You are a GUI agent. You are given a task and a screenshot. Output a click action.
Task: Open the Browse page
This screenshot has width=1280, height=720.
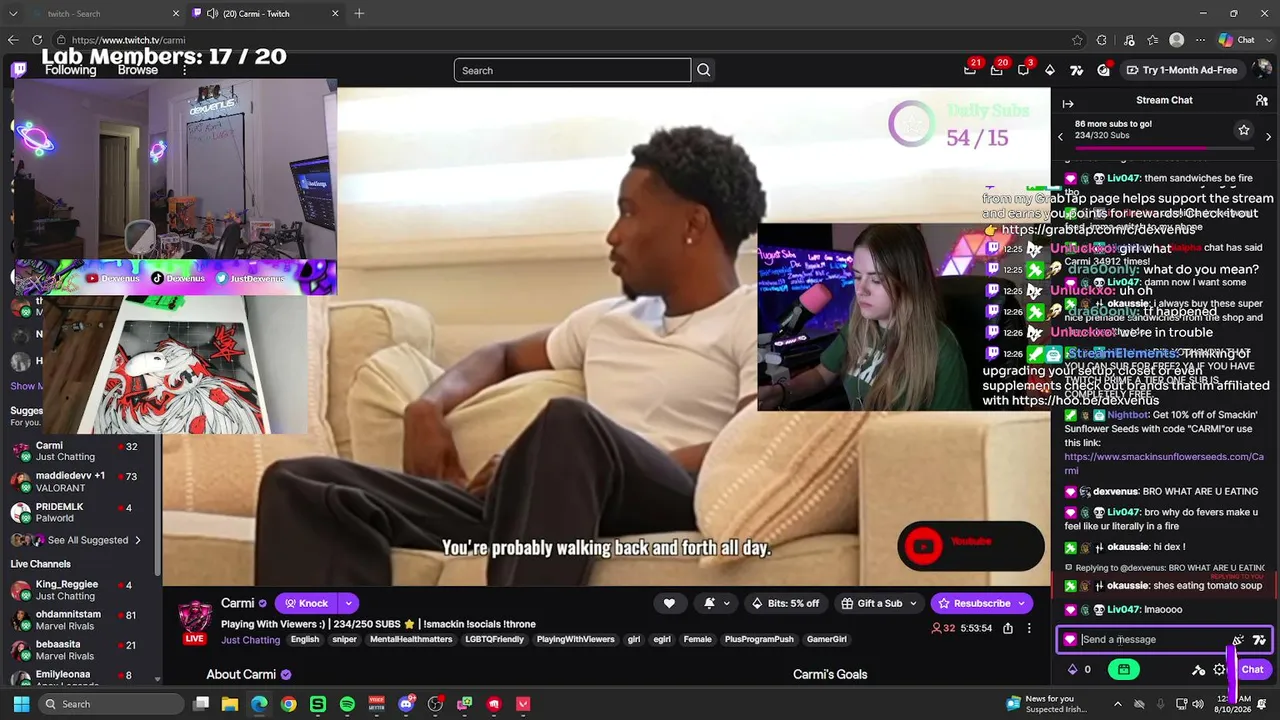tap(138, 70)
